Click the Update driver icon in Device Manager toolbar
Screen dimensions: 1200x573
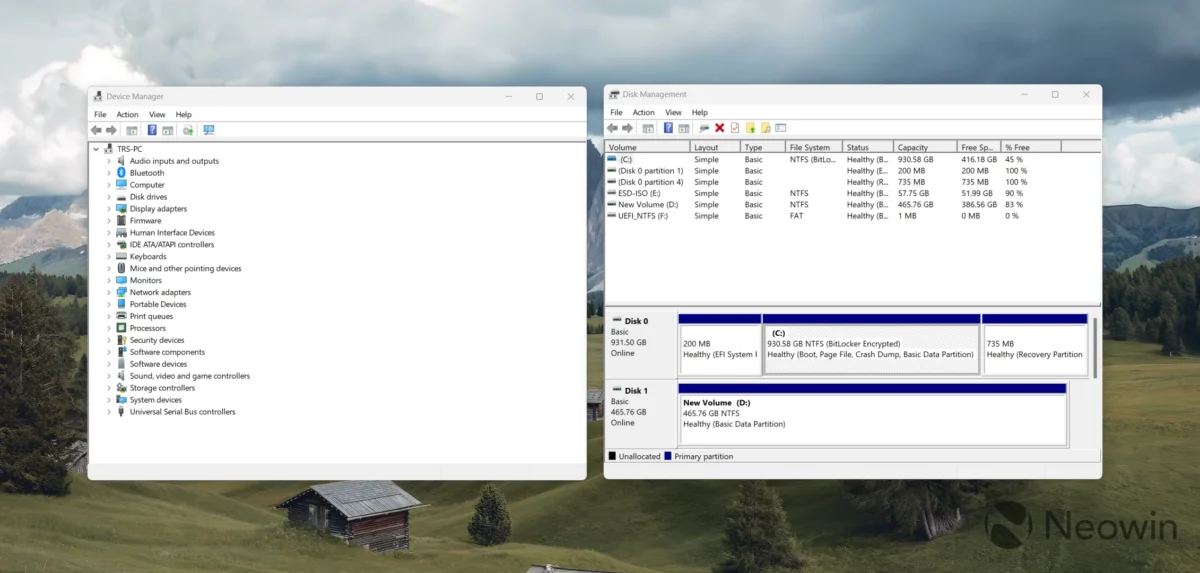[187, 130]
